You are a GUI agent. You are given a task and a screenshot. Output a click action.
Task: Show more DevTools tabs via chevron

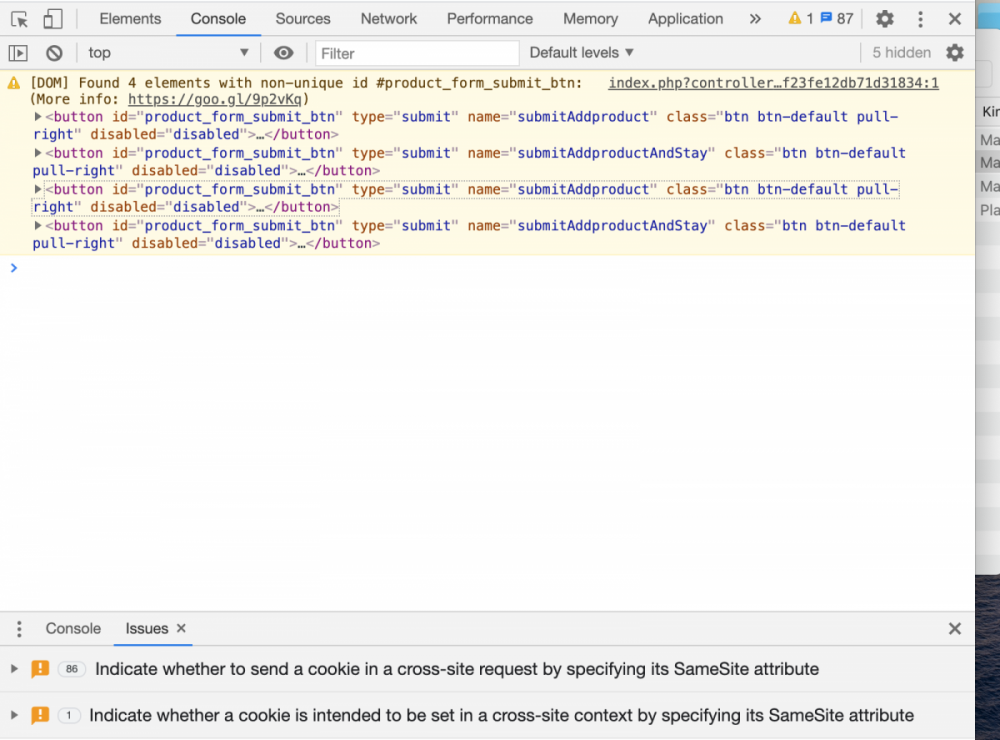[x=755, y=19]
